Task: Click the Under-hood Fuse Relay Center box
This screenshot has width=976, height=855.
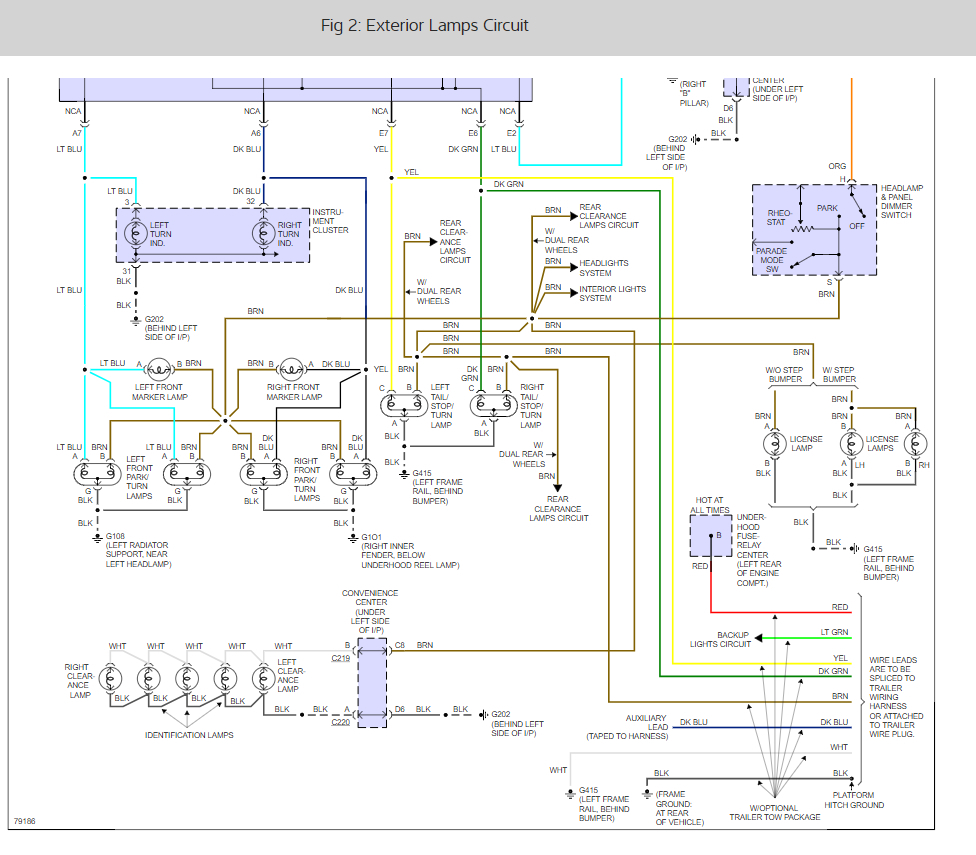Action: (x=710, y=535)
